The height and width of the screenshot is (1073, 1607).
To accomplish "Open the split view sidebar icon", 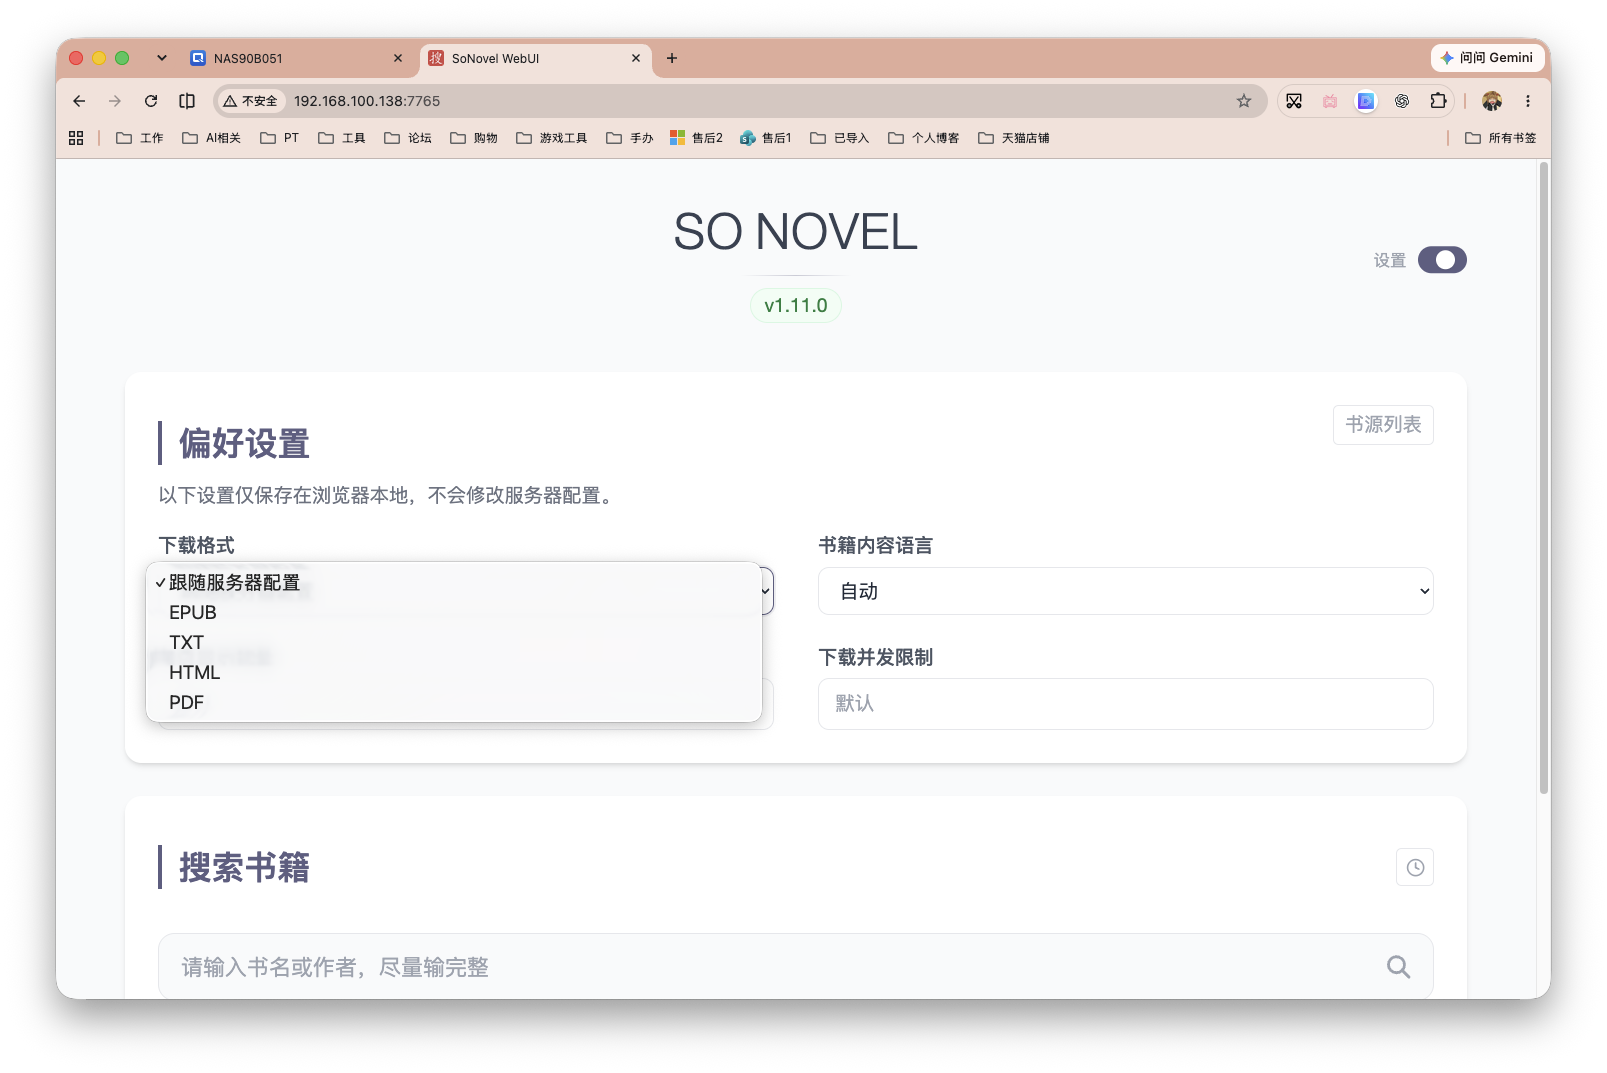I will 187,101.
